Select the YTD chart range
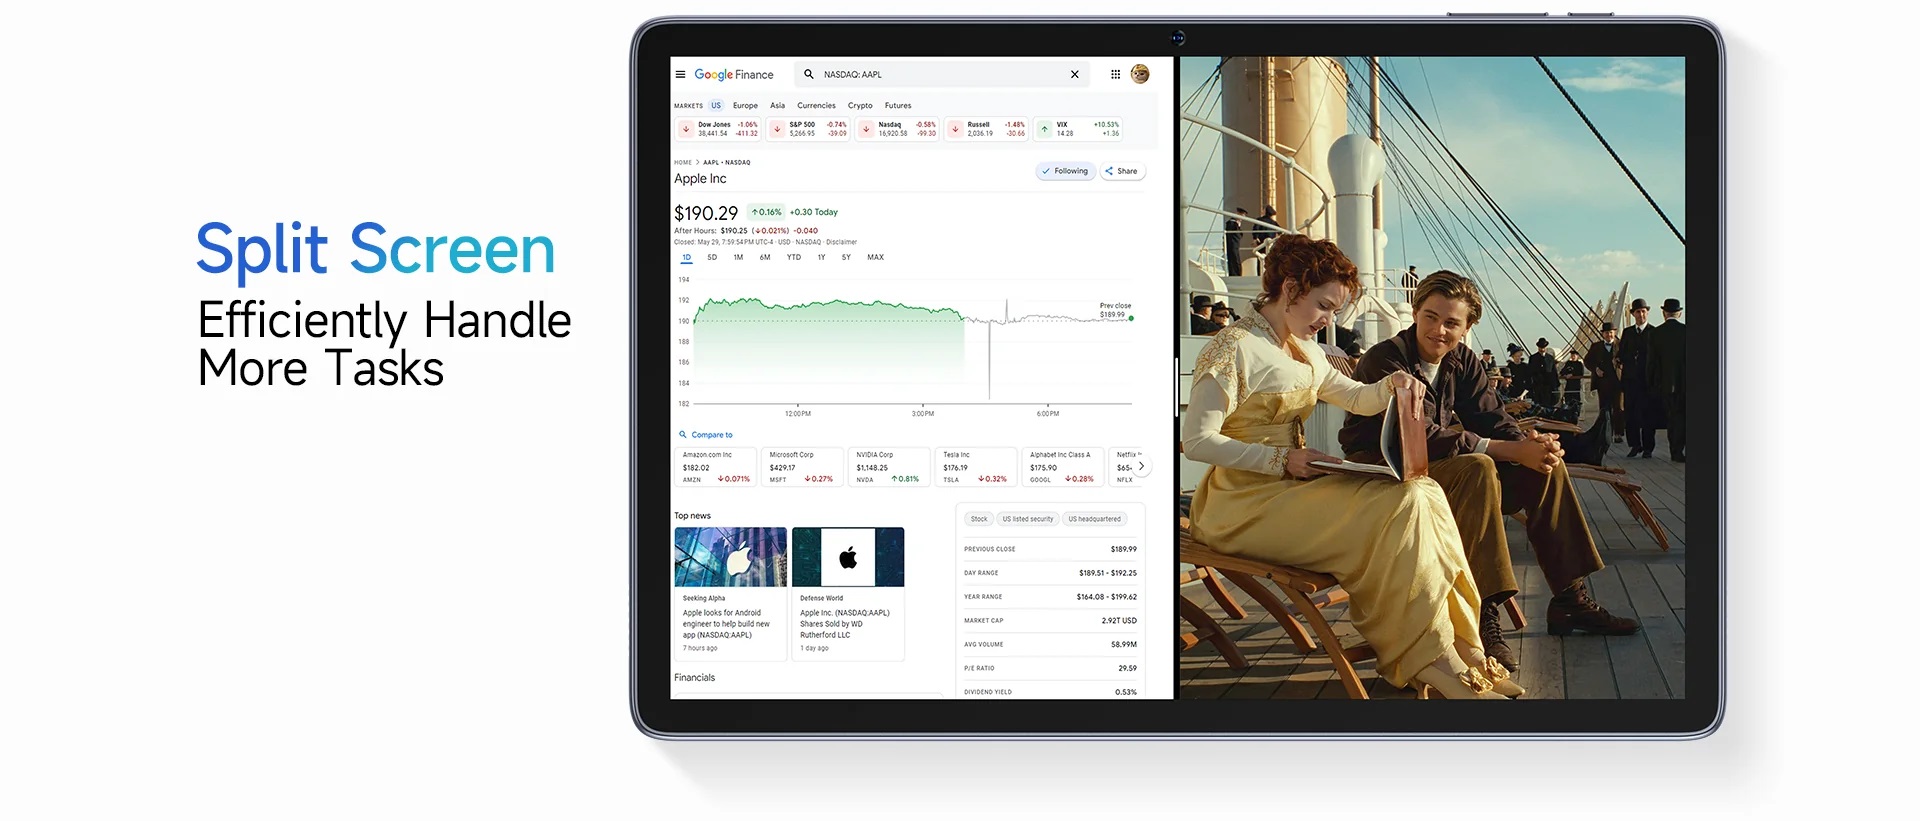The height and width of the screenshot is (821, 1920). click(794, 258)
